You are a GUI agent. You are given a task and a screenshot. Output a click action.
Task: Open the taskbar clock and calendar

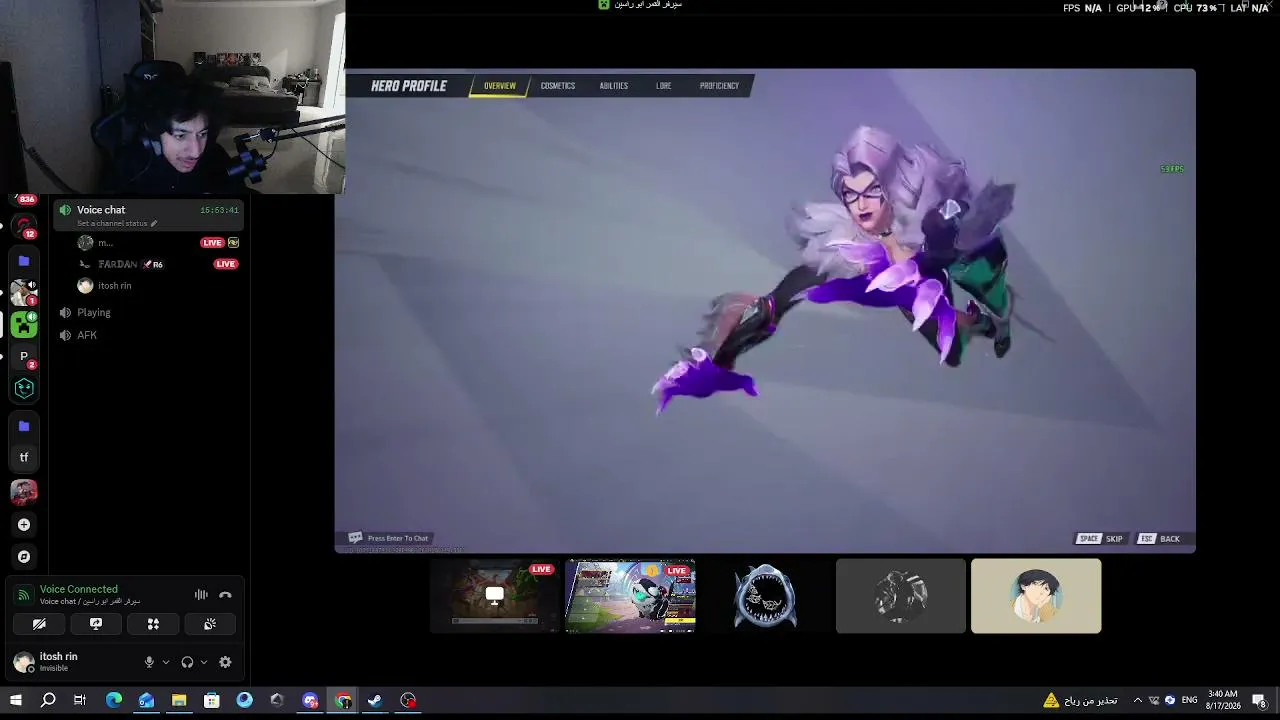pyautogui.click(x=1223, y=700)
